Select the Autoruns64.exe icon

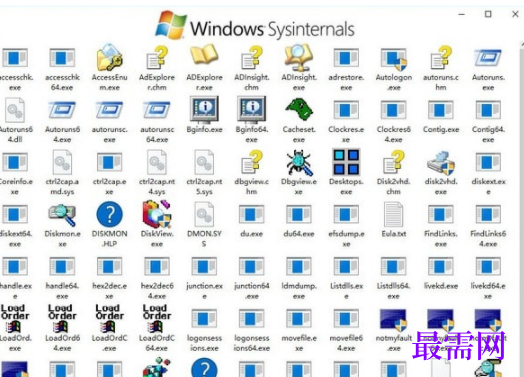click(x=62, y=110)
